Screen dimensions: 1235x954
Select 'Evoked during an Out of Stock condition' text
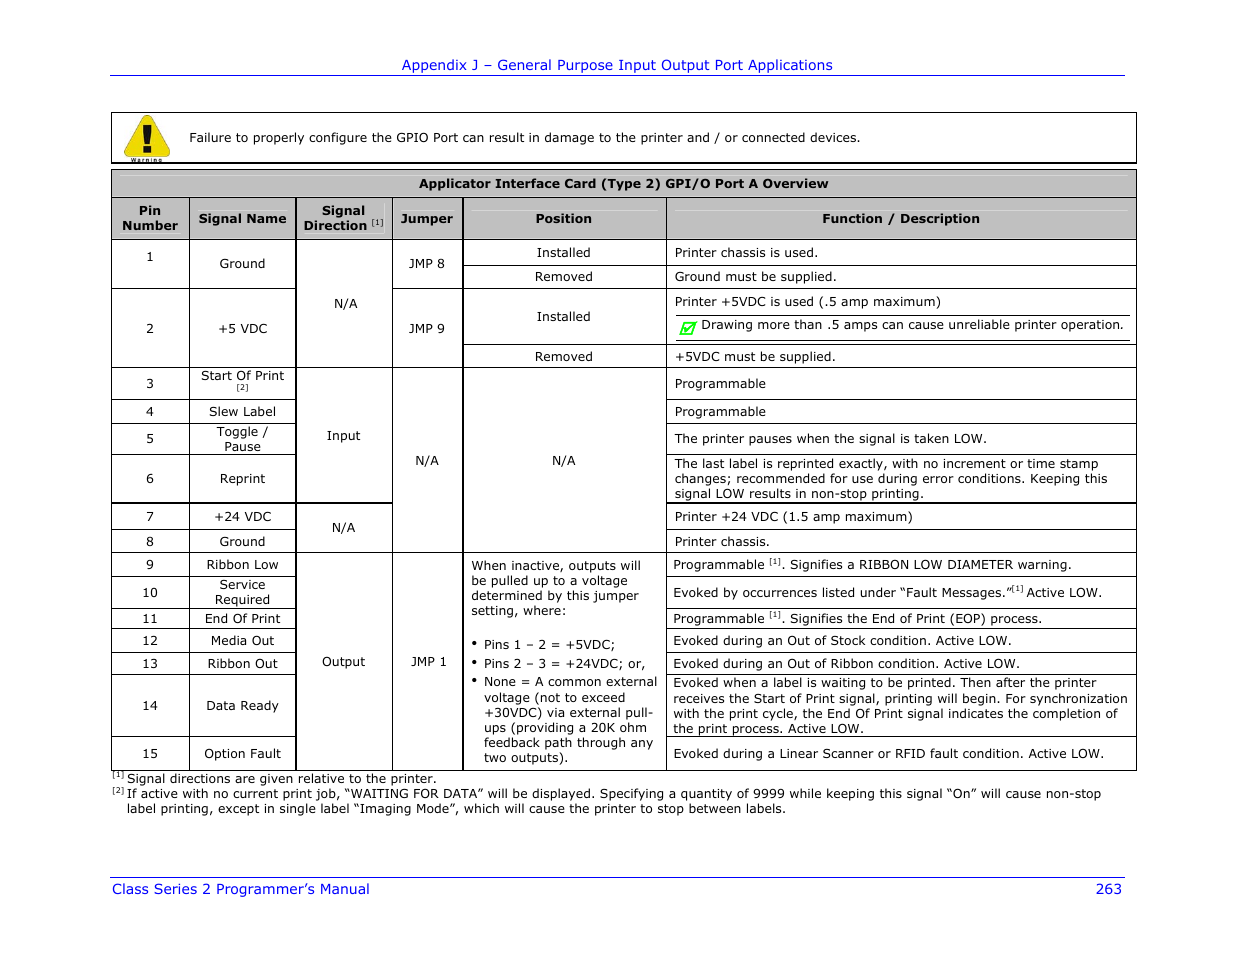pos(842,641)
